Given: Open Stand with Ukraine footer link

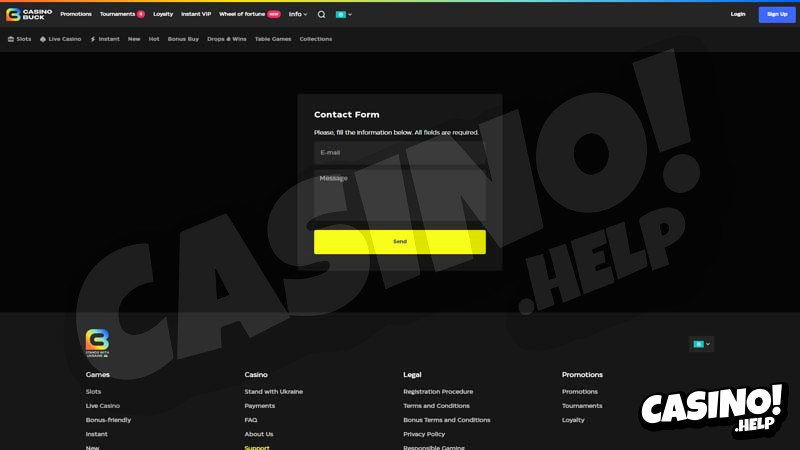Looking at the screenshot, I should coord(273,392).
